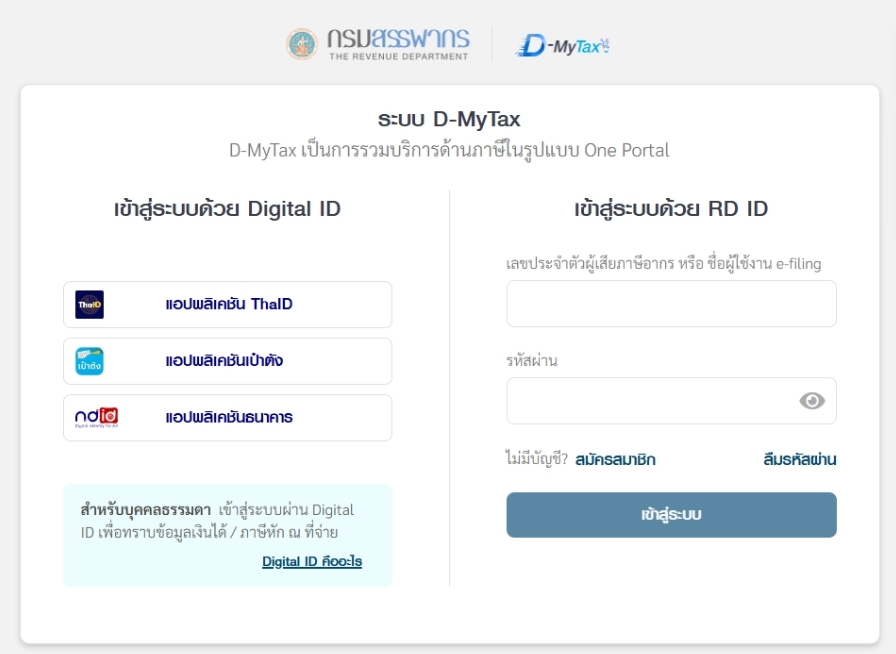Click the NDID logo icon
The height and width of the screenshot is (654, 896).
96,417
